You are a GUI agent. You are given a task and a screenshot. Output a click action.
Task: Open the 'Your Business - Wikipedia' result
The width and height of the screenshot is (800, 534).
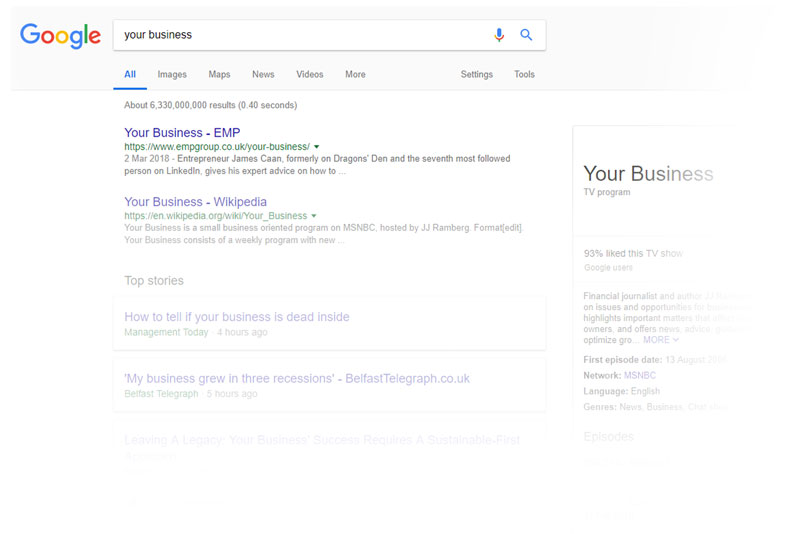tap(195, 202)
